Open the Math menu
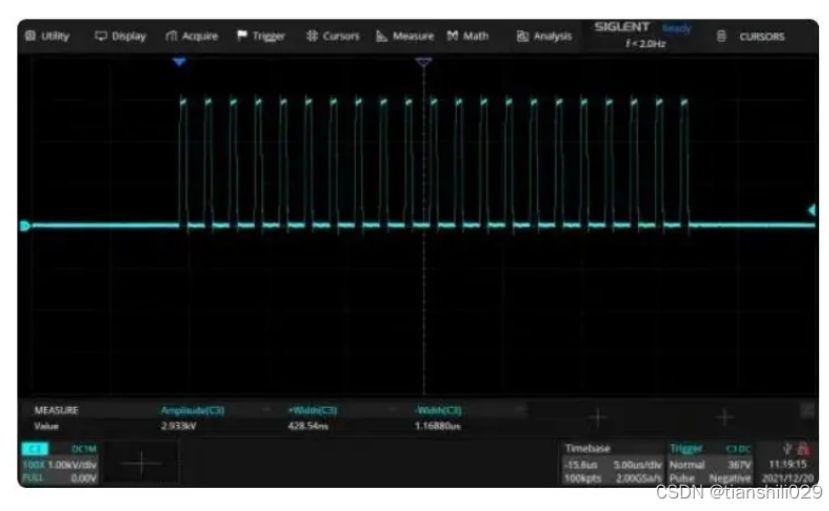829x511 pixels. pyautogui.click(x=468, y=36)
